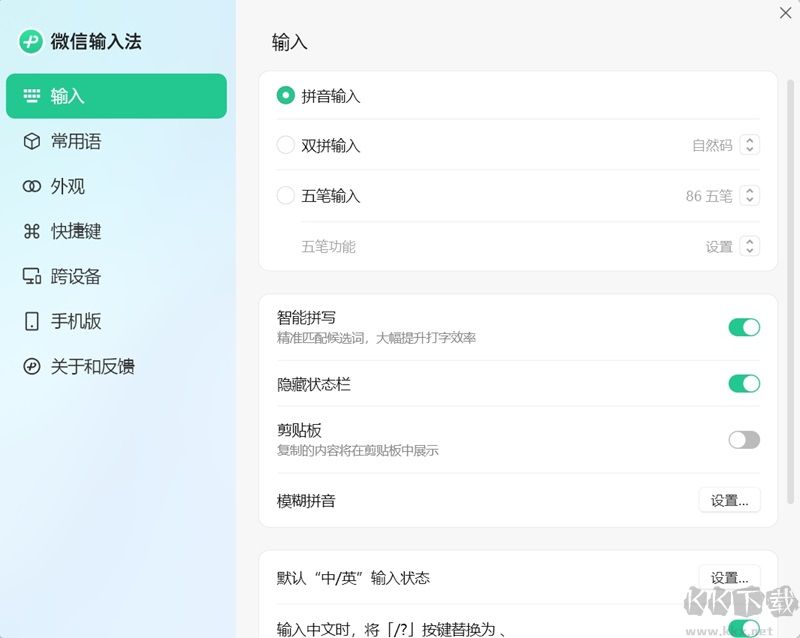Turn off the 隐藏状态栏 switch

tap(744, 383)
